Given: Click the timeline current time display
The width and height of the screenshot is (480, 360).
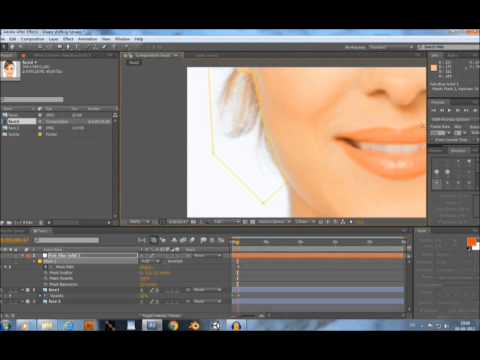Looking at the screenshot, I should pos(15,240).
